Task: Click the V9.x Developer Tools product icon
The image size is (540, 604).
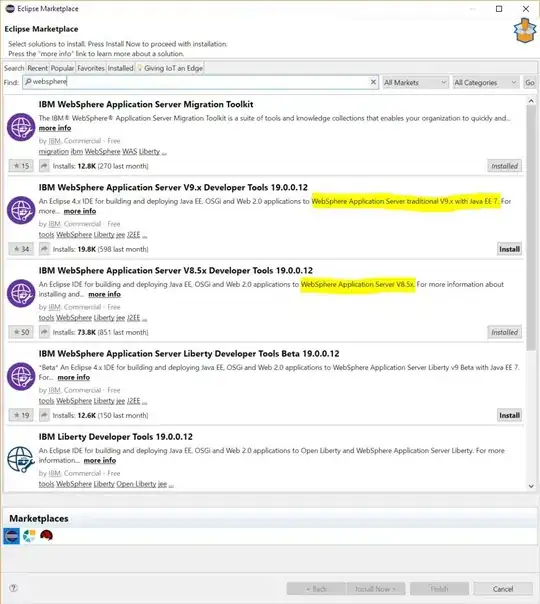Action: click(21, 210)
